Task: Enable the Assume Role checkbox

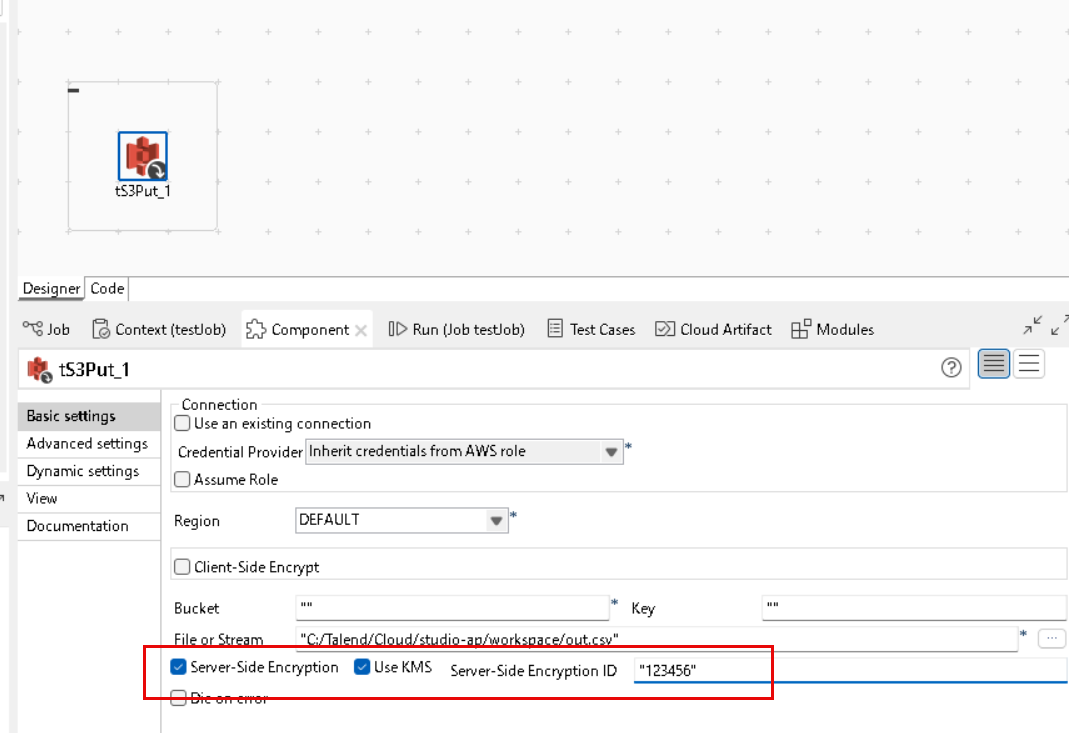Action: [x=182, y=479]
